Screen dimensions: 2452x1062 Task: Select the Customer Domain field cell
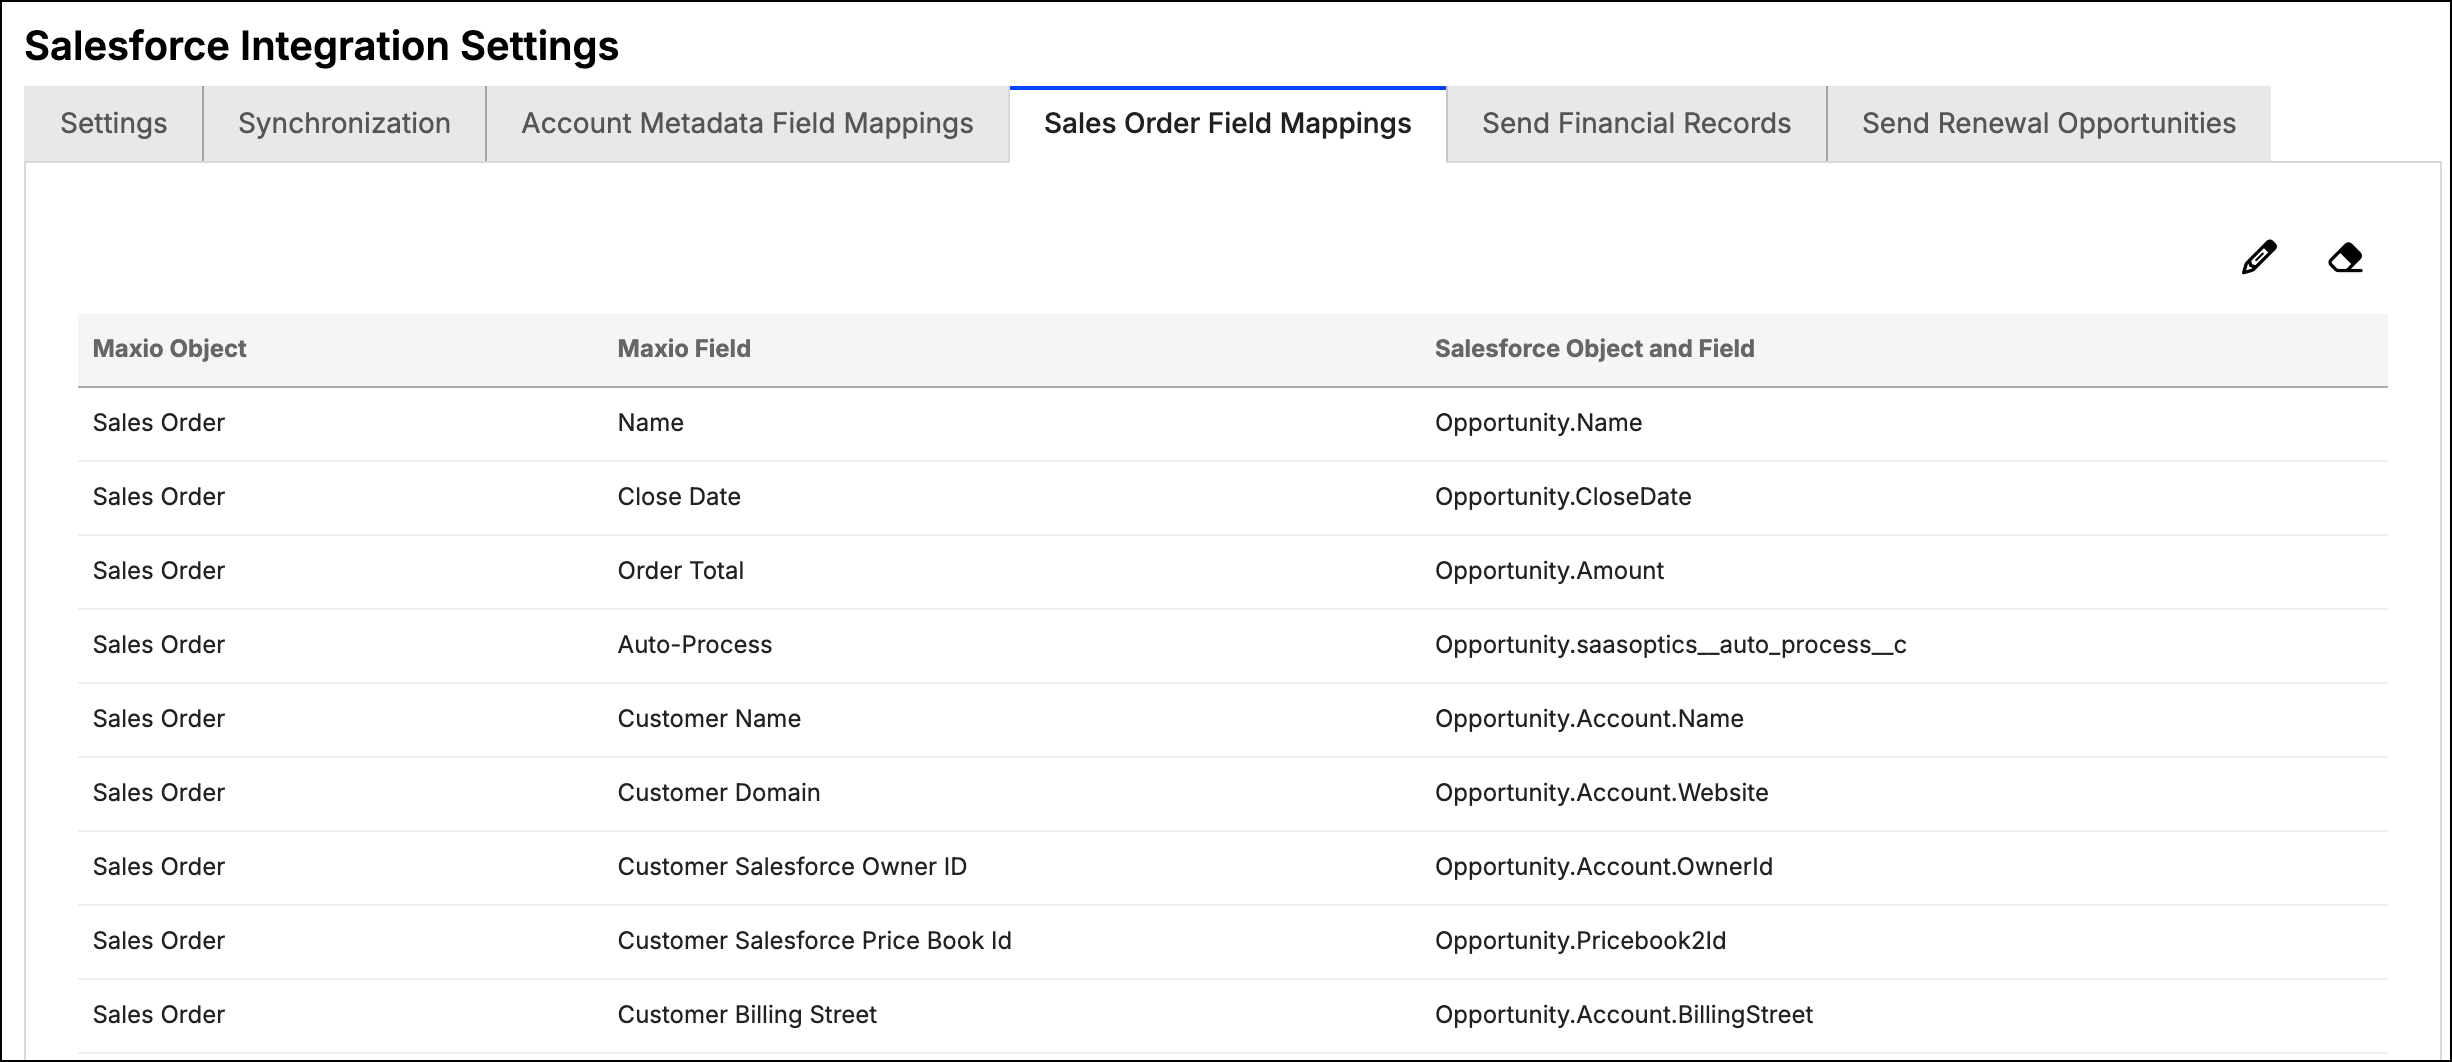click(718, 793)
